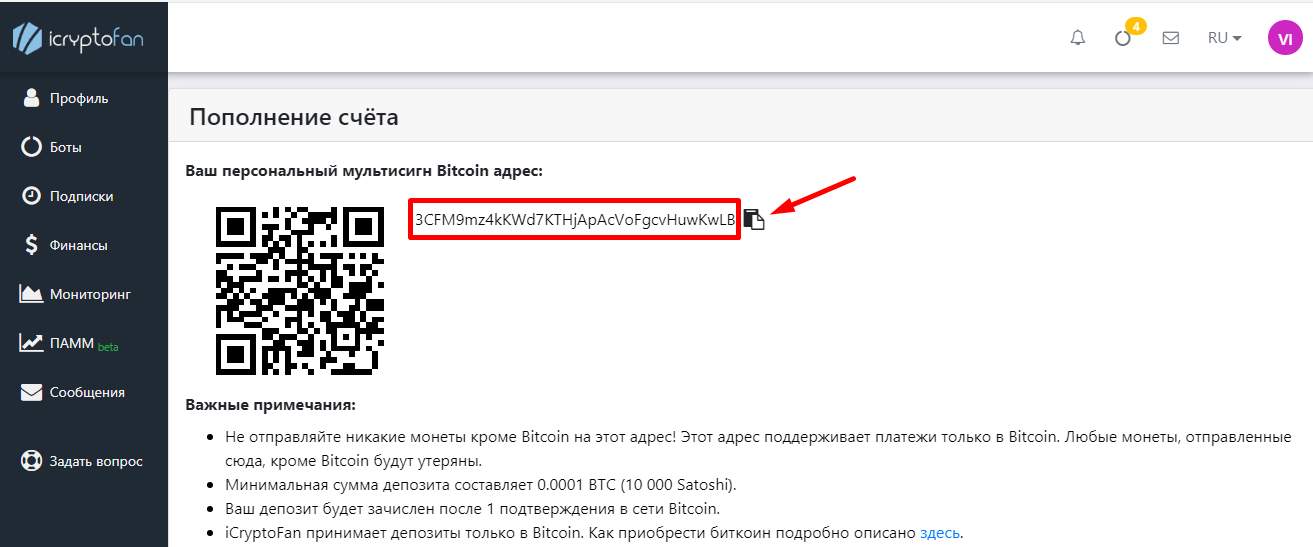
Task: Expand the RU language dropdown
Action: [1224, 38]
